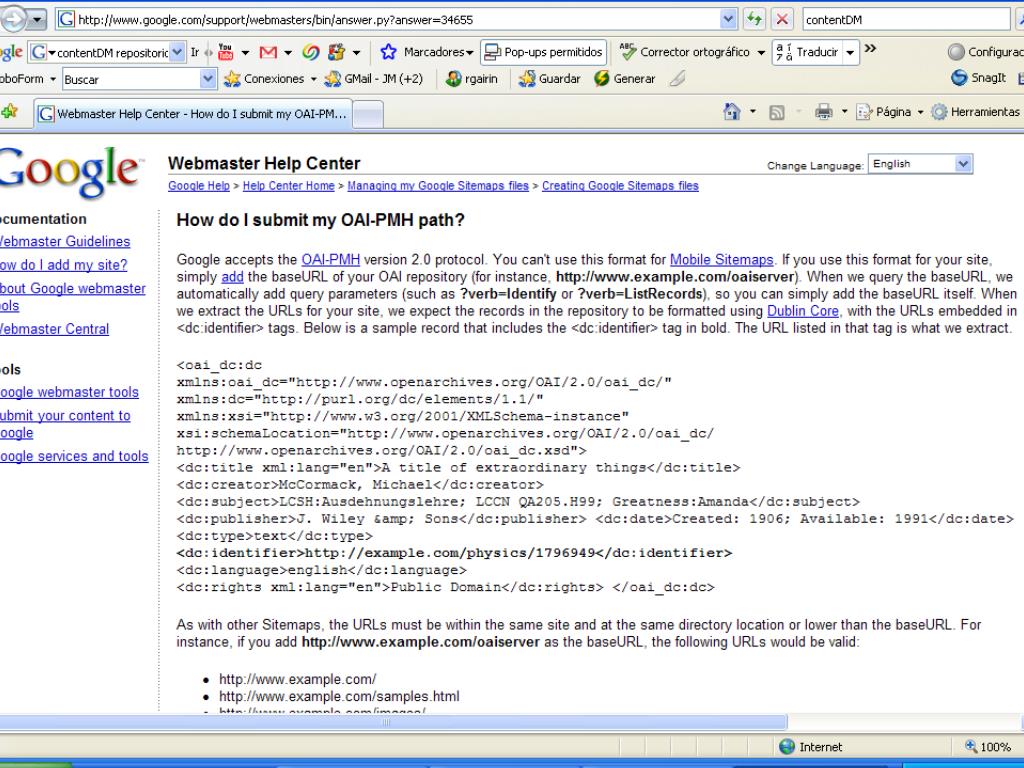Open the 'Google services and tools' link

tap(73, 456)
